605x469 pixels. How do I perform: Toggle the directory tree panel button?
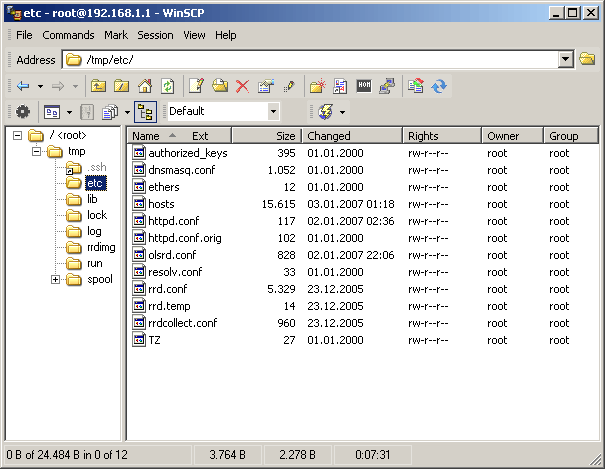(144, 112)
